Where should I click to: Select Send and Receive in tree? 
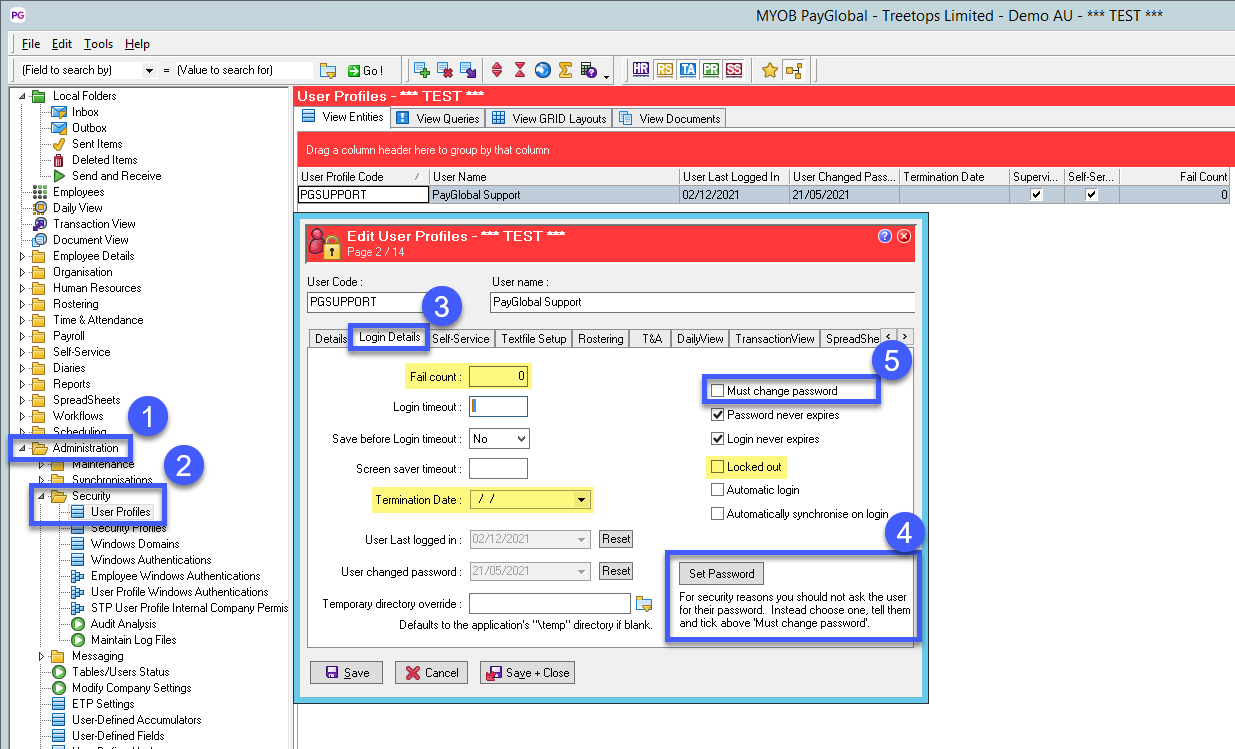pyautogui.click(x=116, y=176)
